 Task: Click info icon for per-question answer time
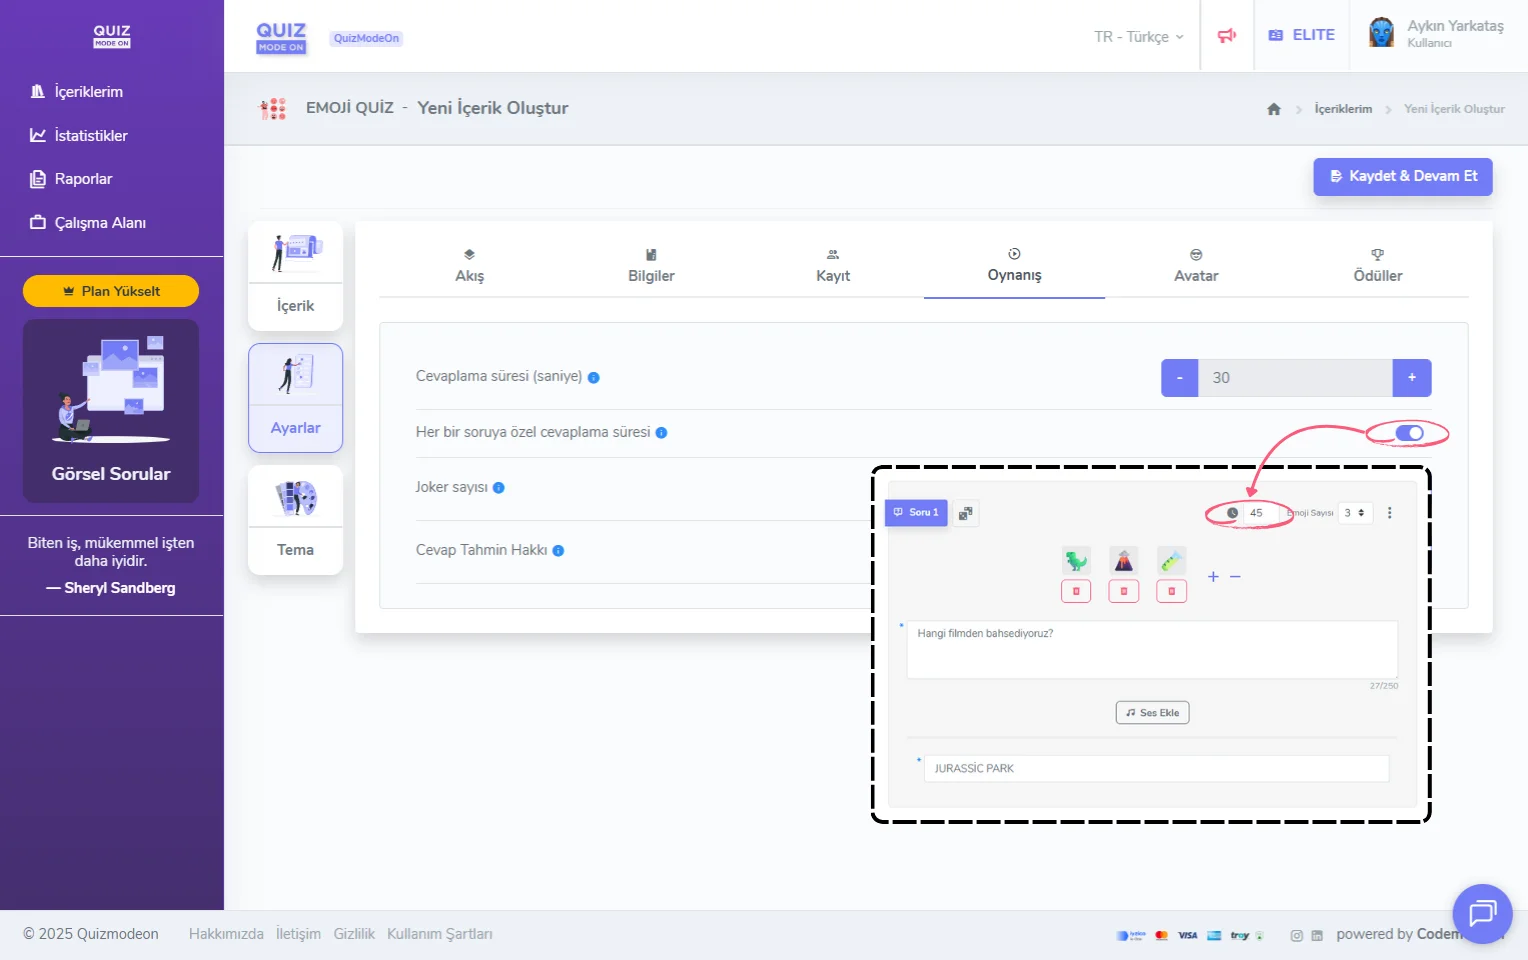pyautogui.click(x=661, y=433)
